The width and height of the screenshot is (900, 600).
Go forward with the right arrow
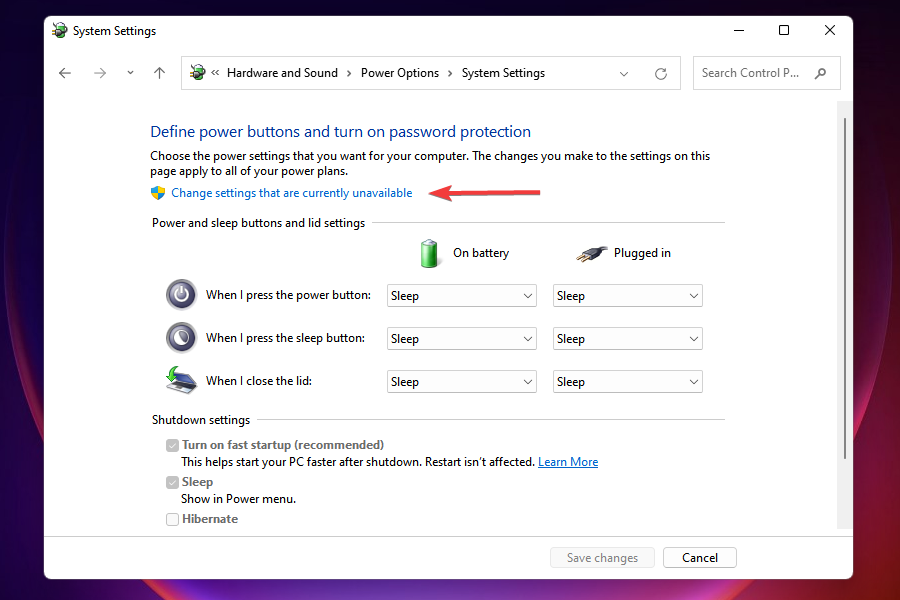click(x=100, y=73)
